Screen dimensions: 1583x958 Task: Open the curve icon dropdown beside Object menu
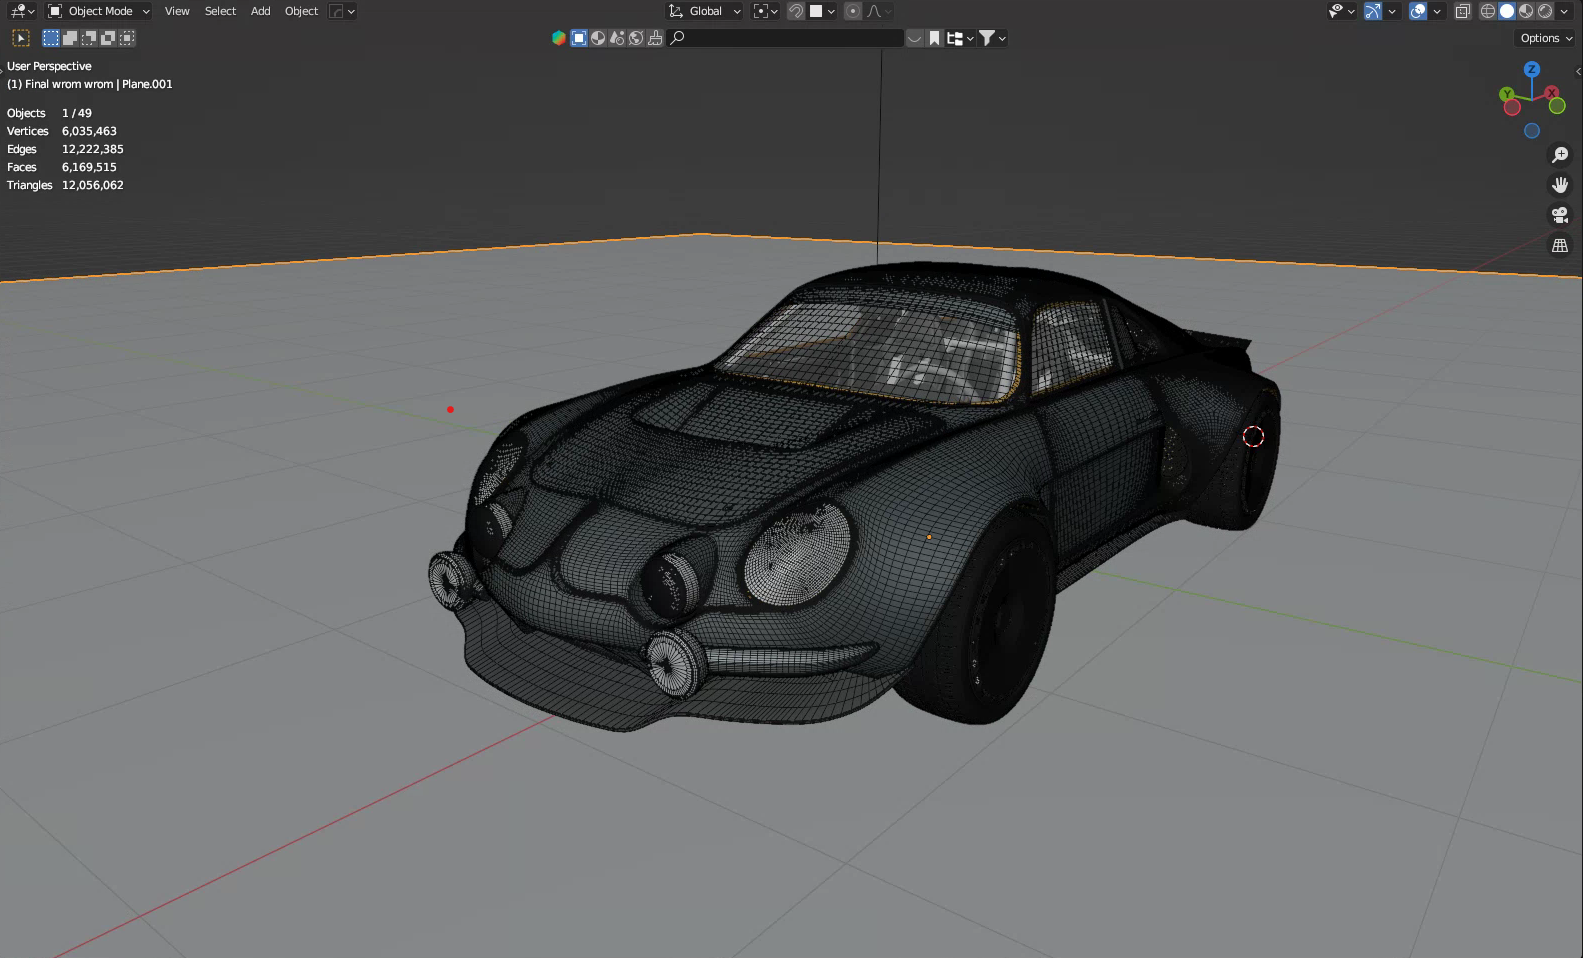(342, 11)
